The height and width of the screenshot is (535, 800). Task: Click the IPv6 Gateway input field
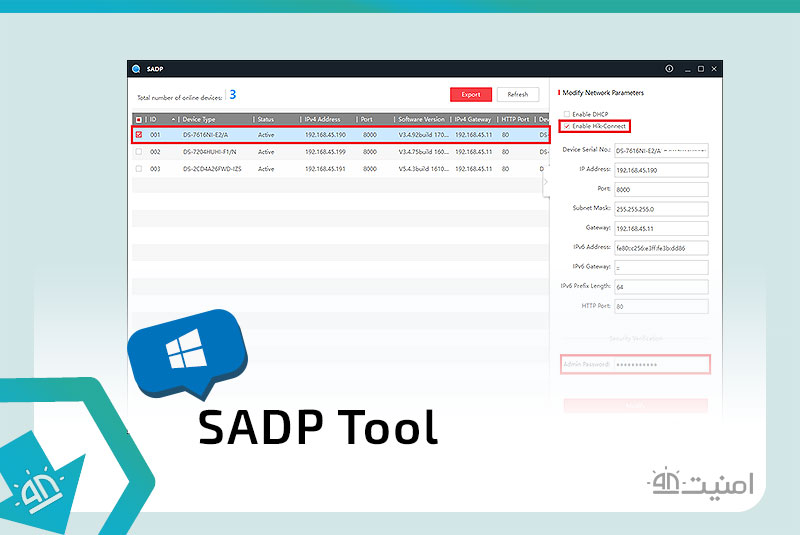click(x=661, y=267)
